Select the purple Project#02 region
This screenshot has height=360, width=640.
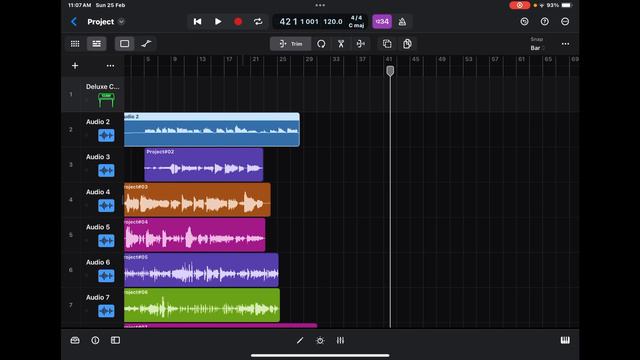tap(204, 164)
